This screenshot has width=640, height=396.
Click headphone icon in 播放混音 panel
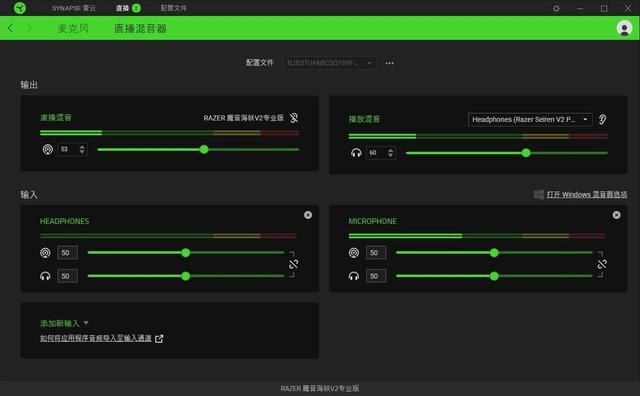tap(356, 153)
